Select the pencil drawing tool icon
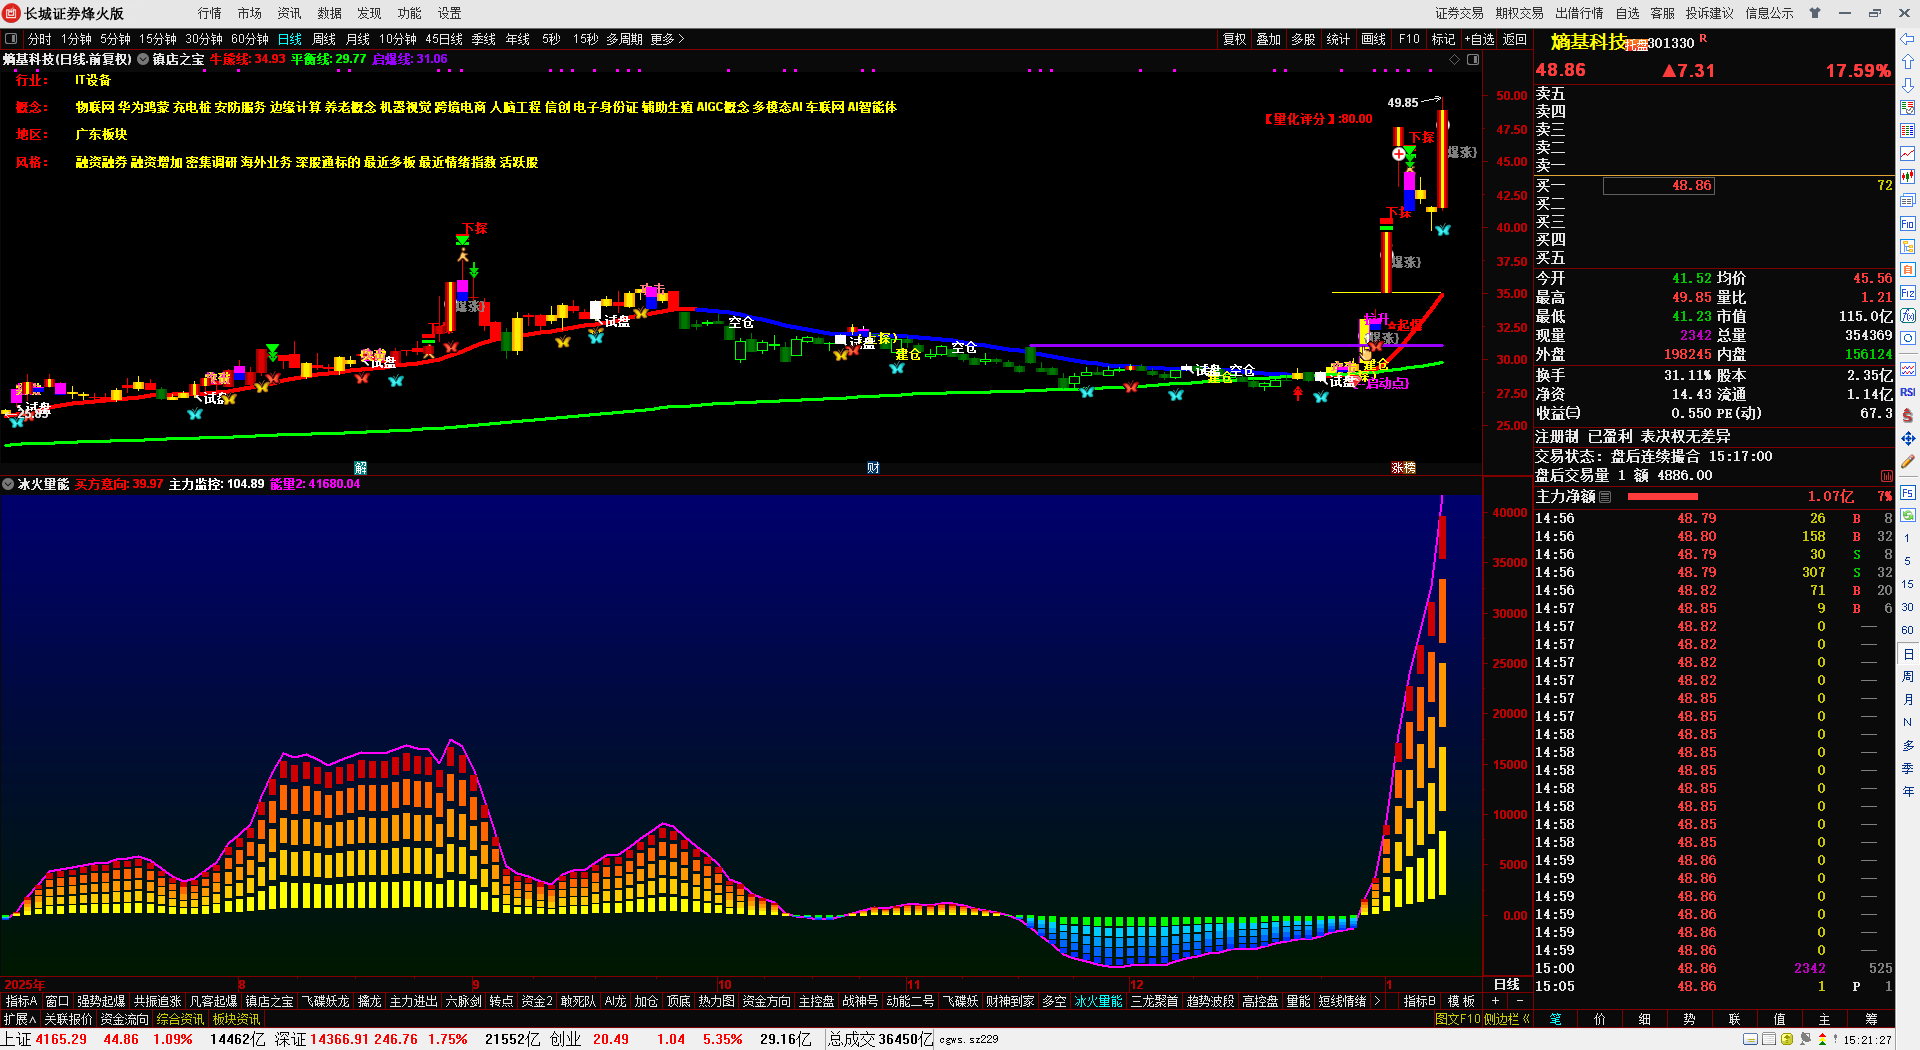This screenshot has width=1920, height=1050. [1908, 462]
